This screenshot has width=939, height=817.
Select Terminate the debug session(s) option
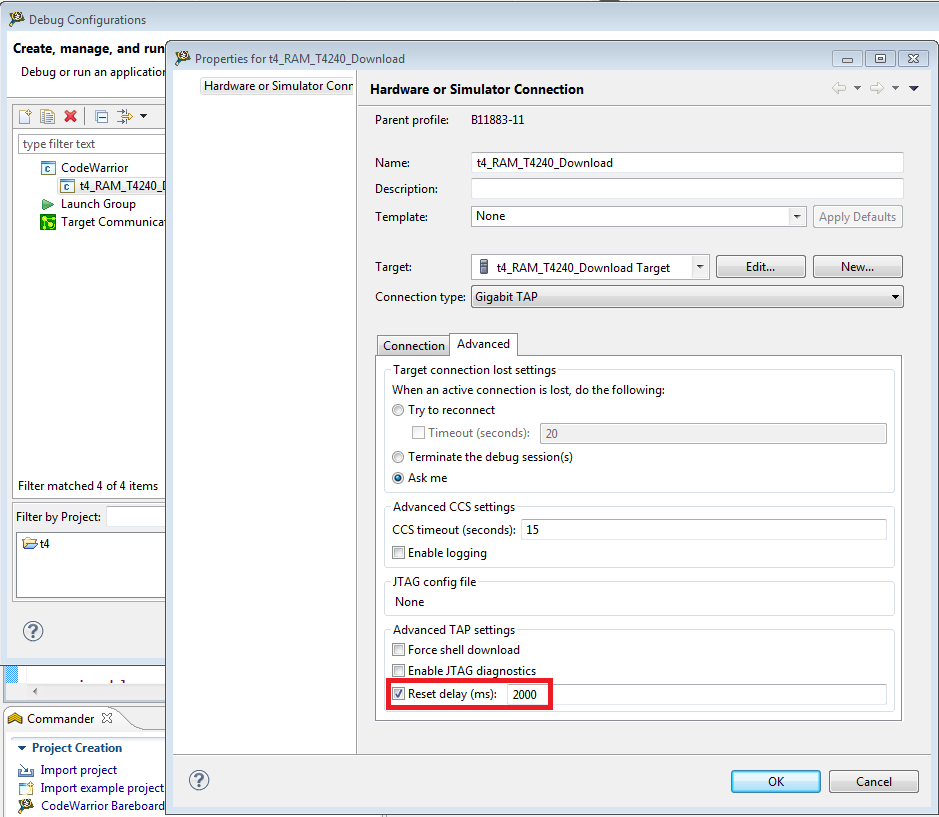click(398, 457)
